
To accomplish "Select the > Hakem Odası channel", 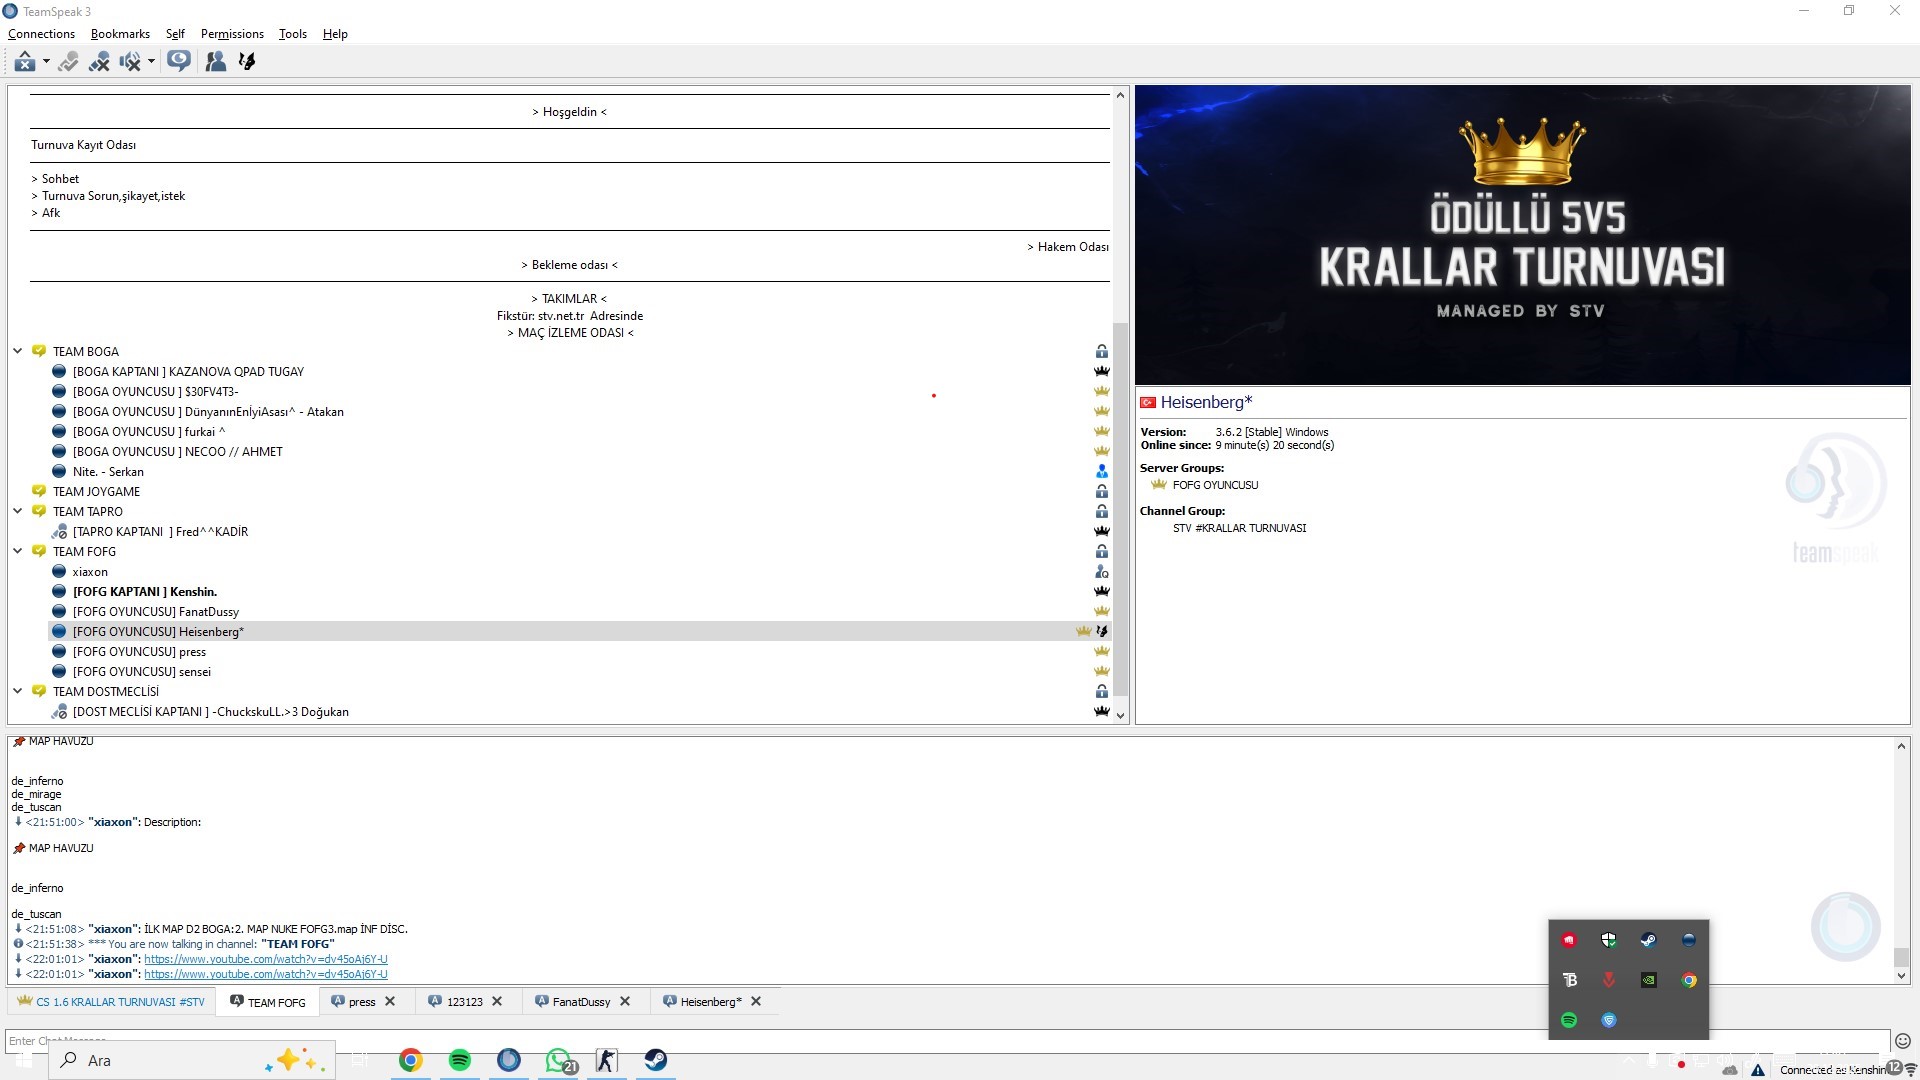I will (x=1068, y=247).
